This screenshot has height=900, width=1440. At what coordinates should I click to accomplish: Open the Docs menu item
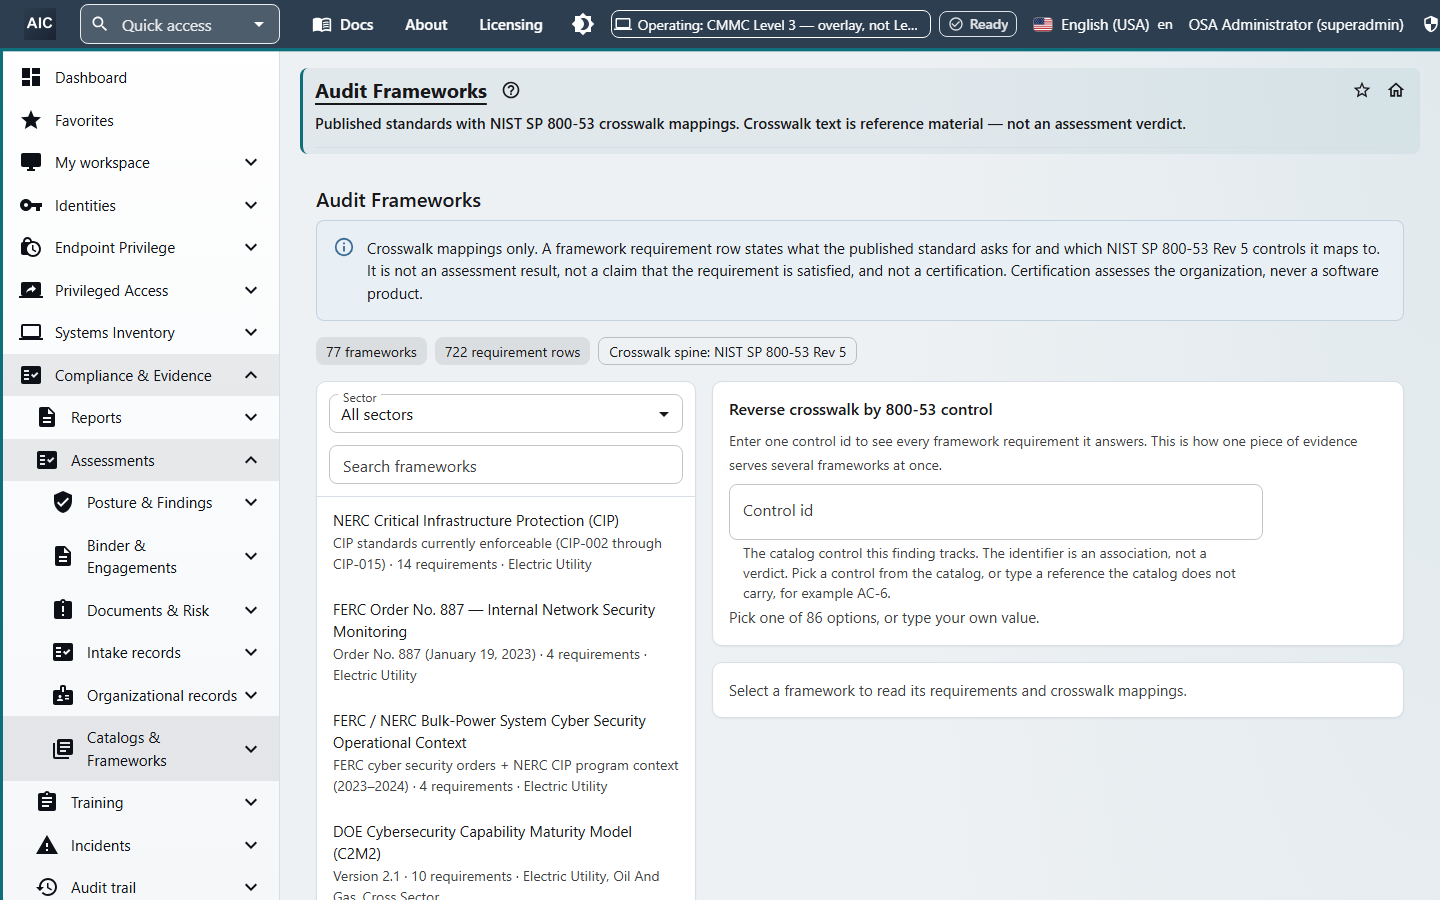pyautogui.click(x=343, y=24)
